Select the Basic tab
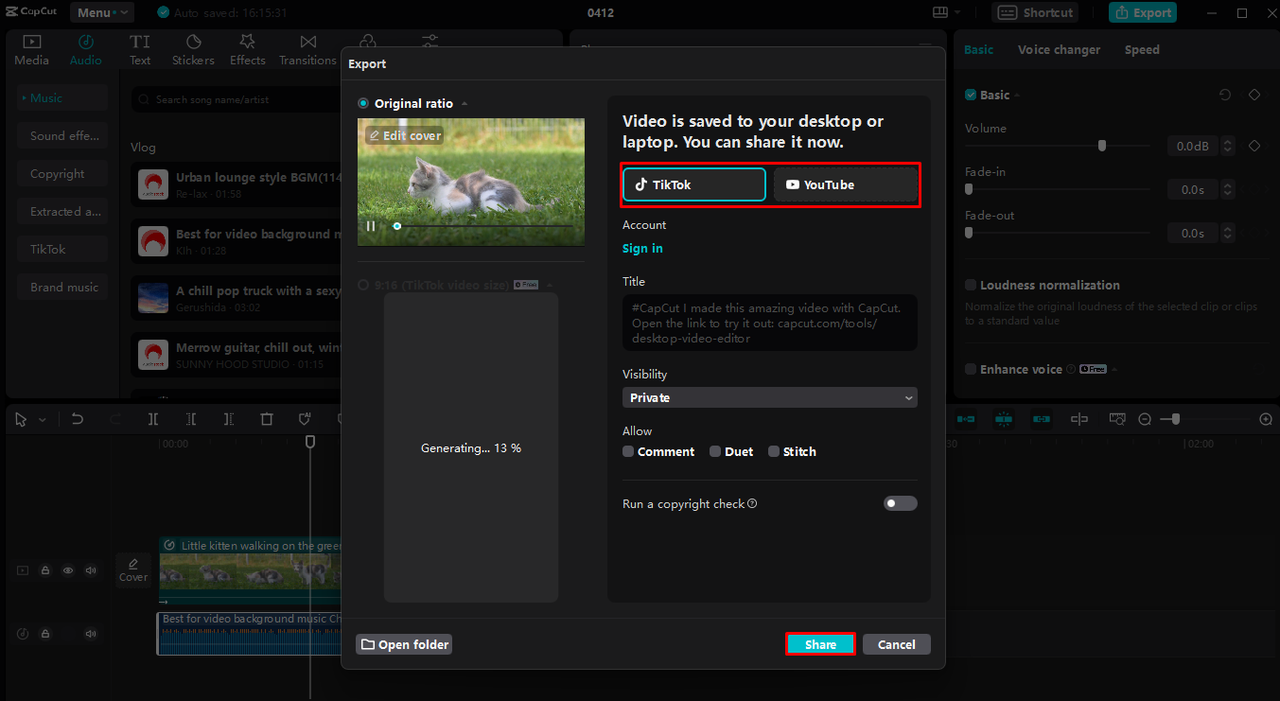Screen dimensions: 1280x701 [978, 50]
